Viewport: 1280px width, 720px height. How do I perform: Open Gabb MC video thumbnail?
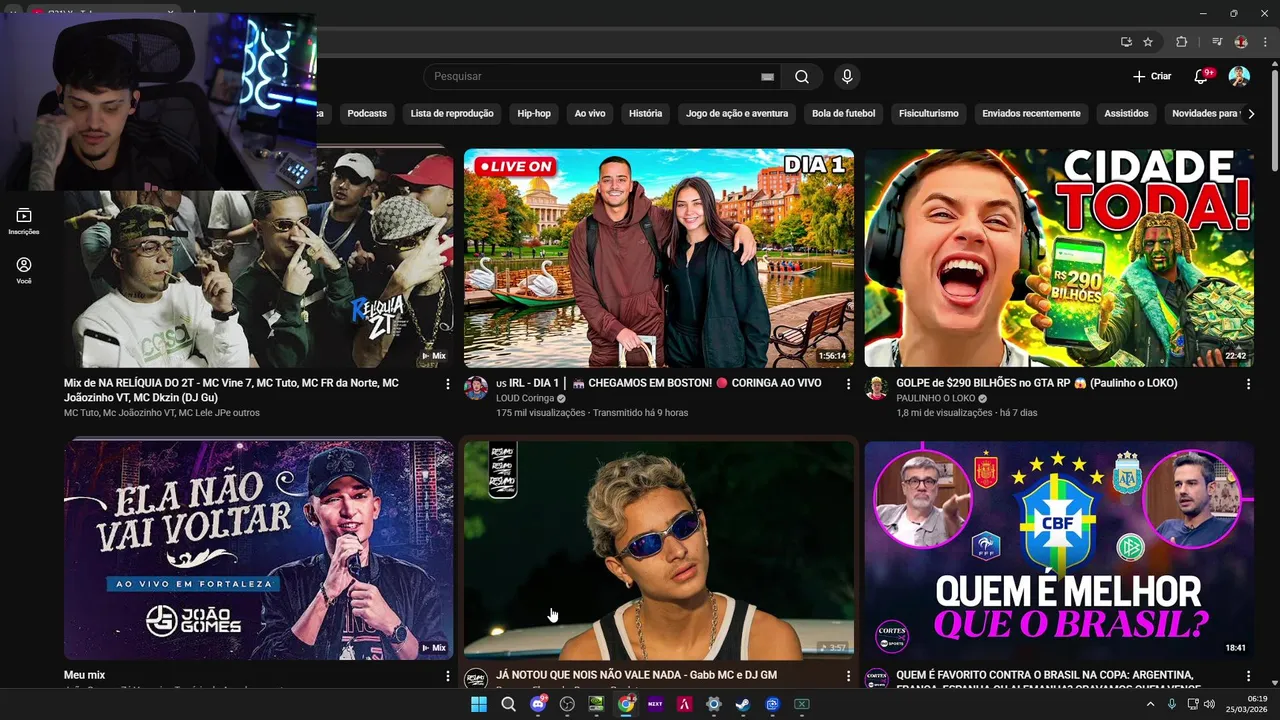click(x=659, y=550)
